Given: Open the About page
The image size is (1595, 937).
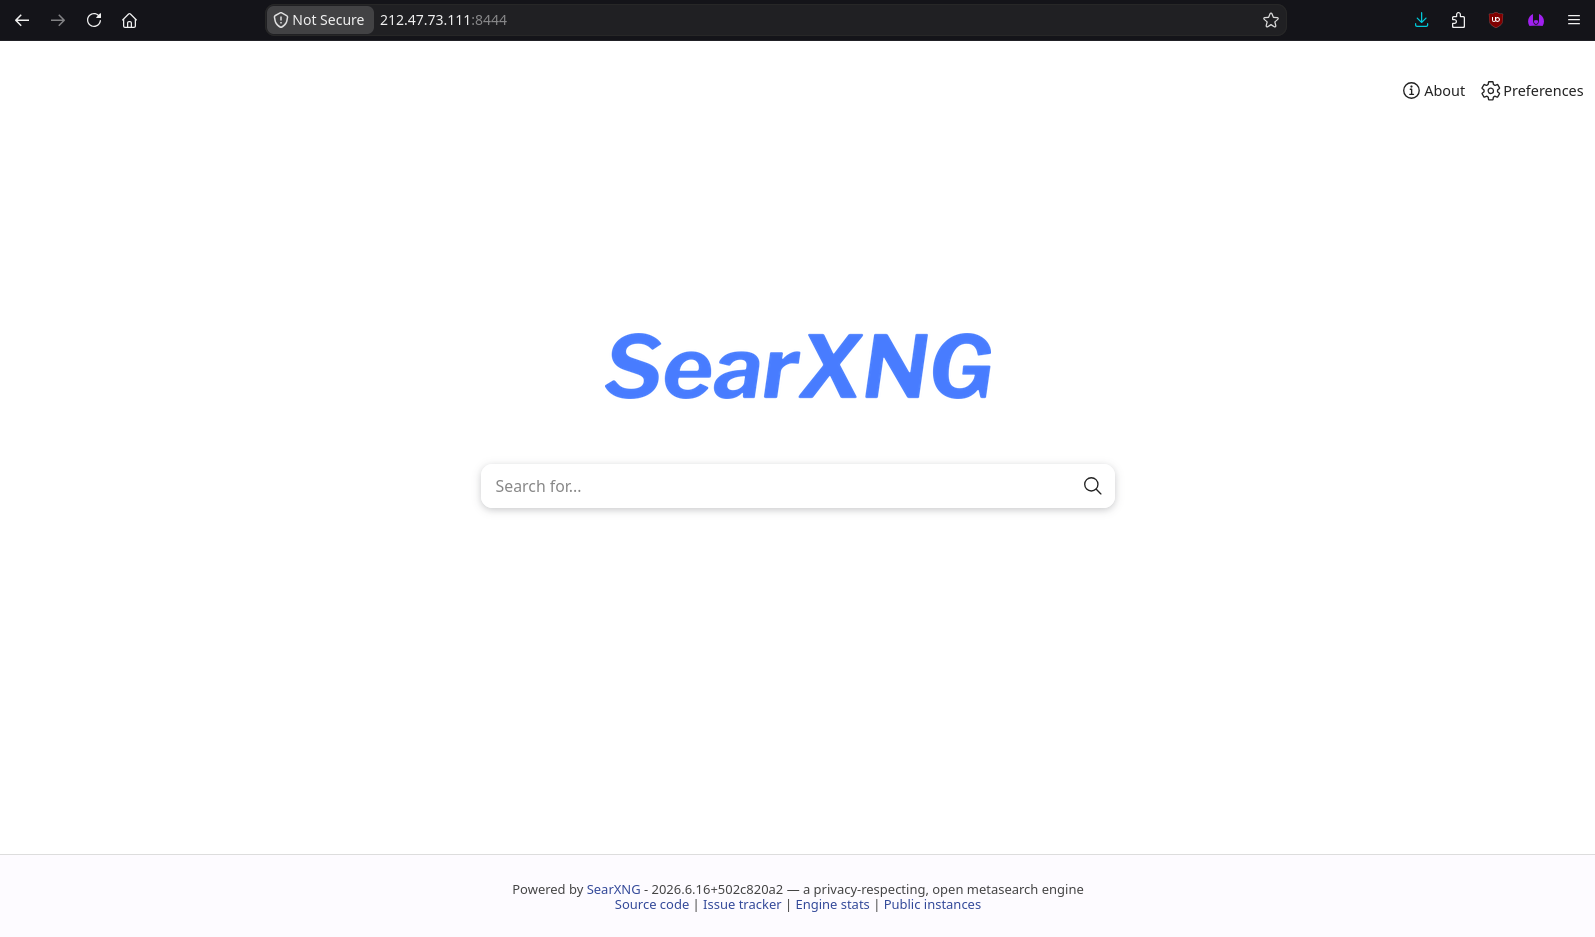Looking at the screenshot, I should (1434, 91).
